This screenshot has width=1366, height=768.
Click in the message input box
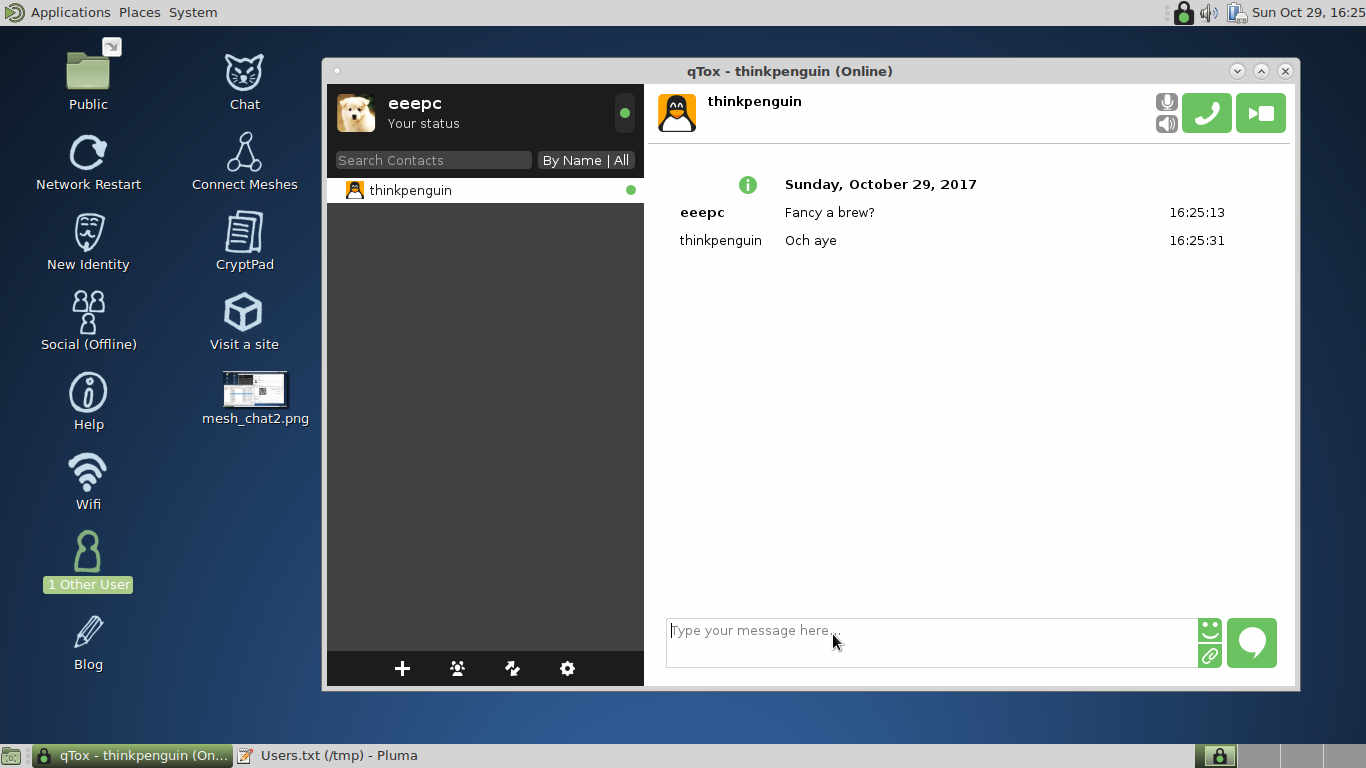click(931, 643)
